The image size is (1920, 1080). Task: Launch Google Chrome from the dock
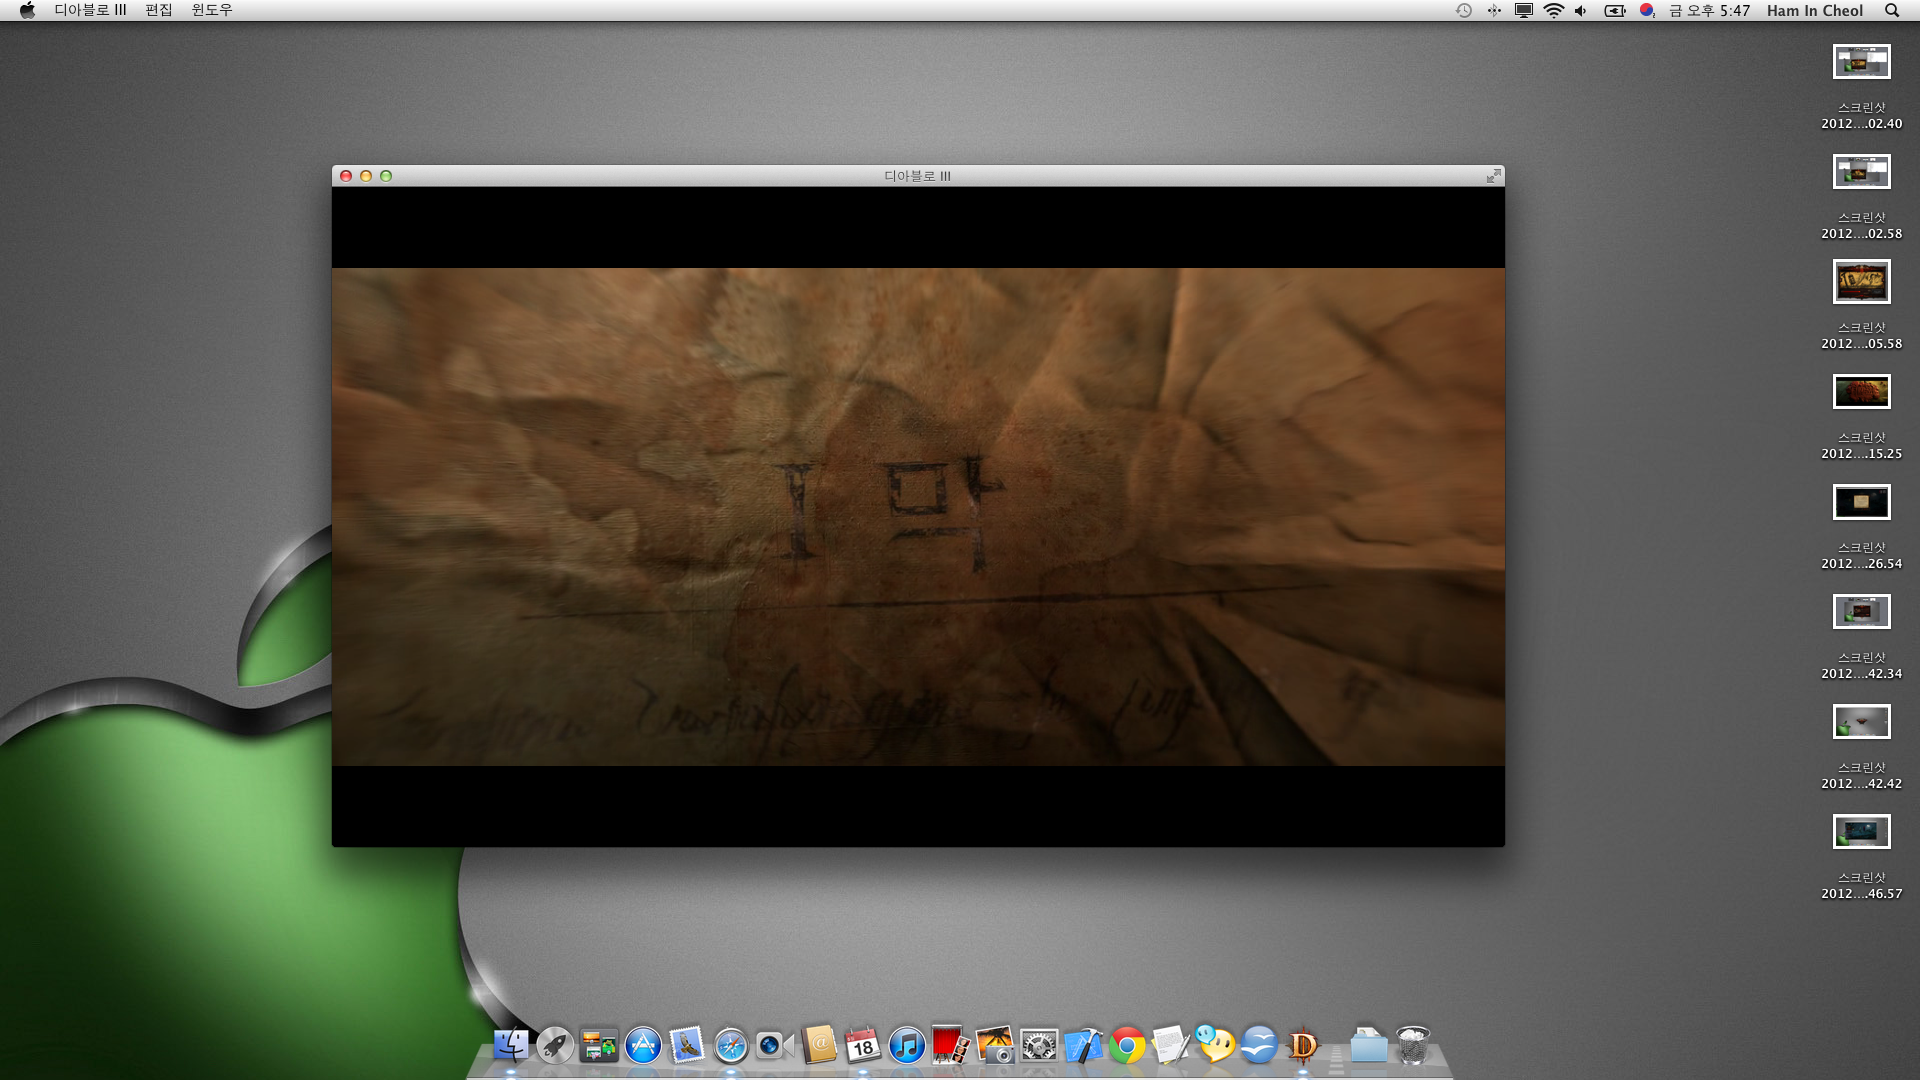[1127, 1046]
